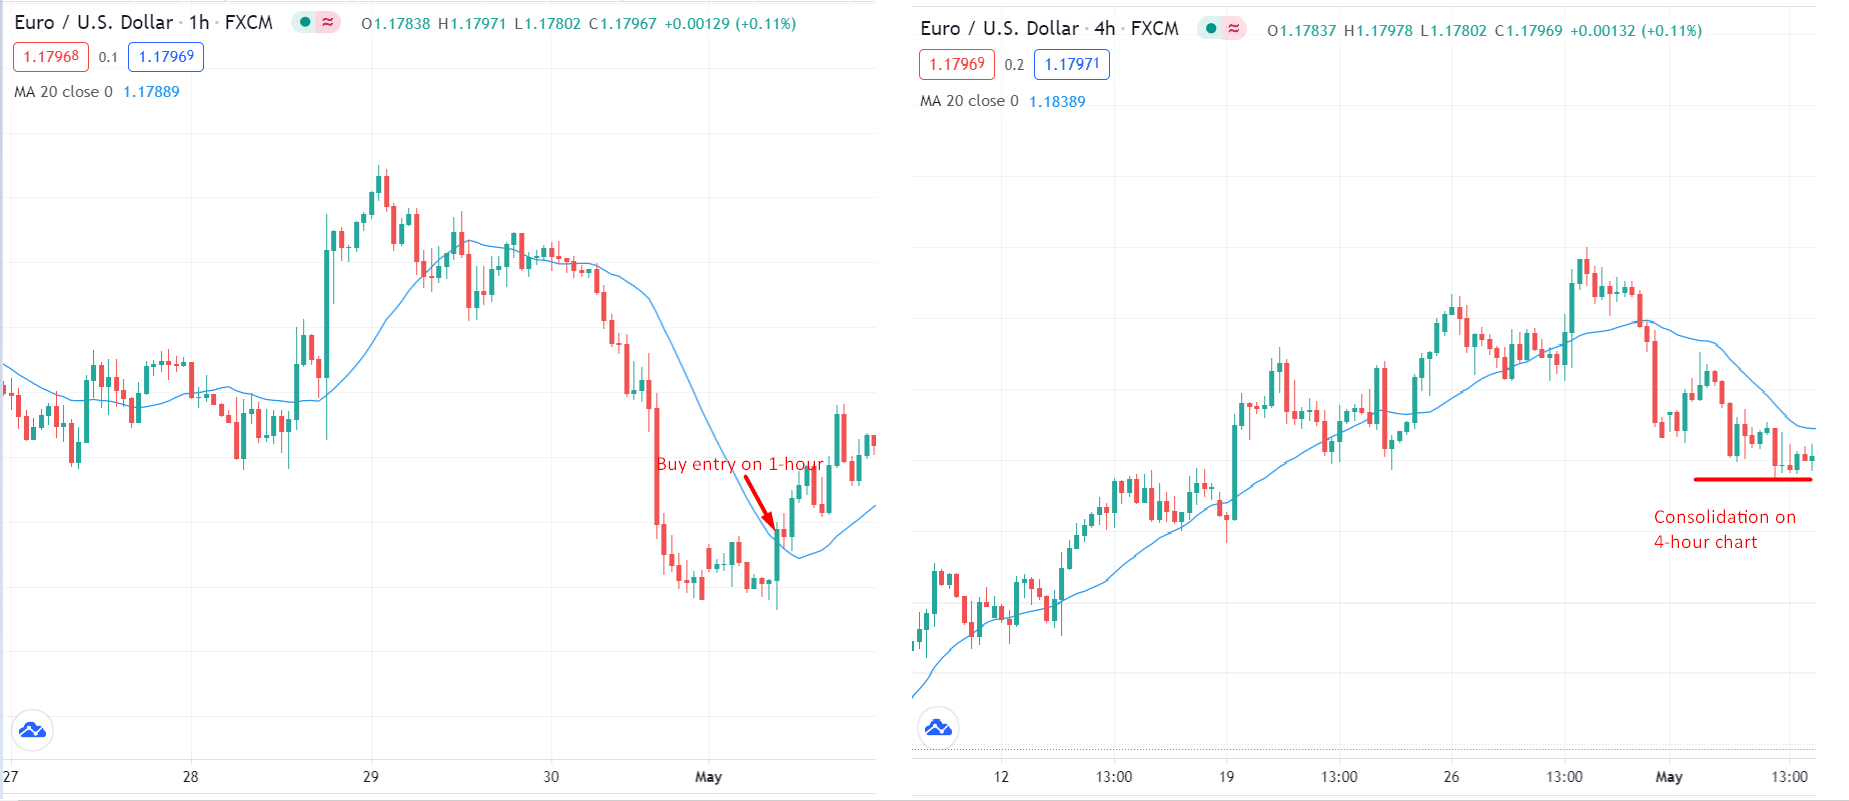Select the red horizontal consolidation support line
Viewport: 1849px width, 801px height.
tap(1752, 479)
